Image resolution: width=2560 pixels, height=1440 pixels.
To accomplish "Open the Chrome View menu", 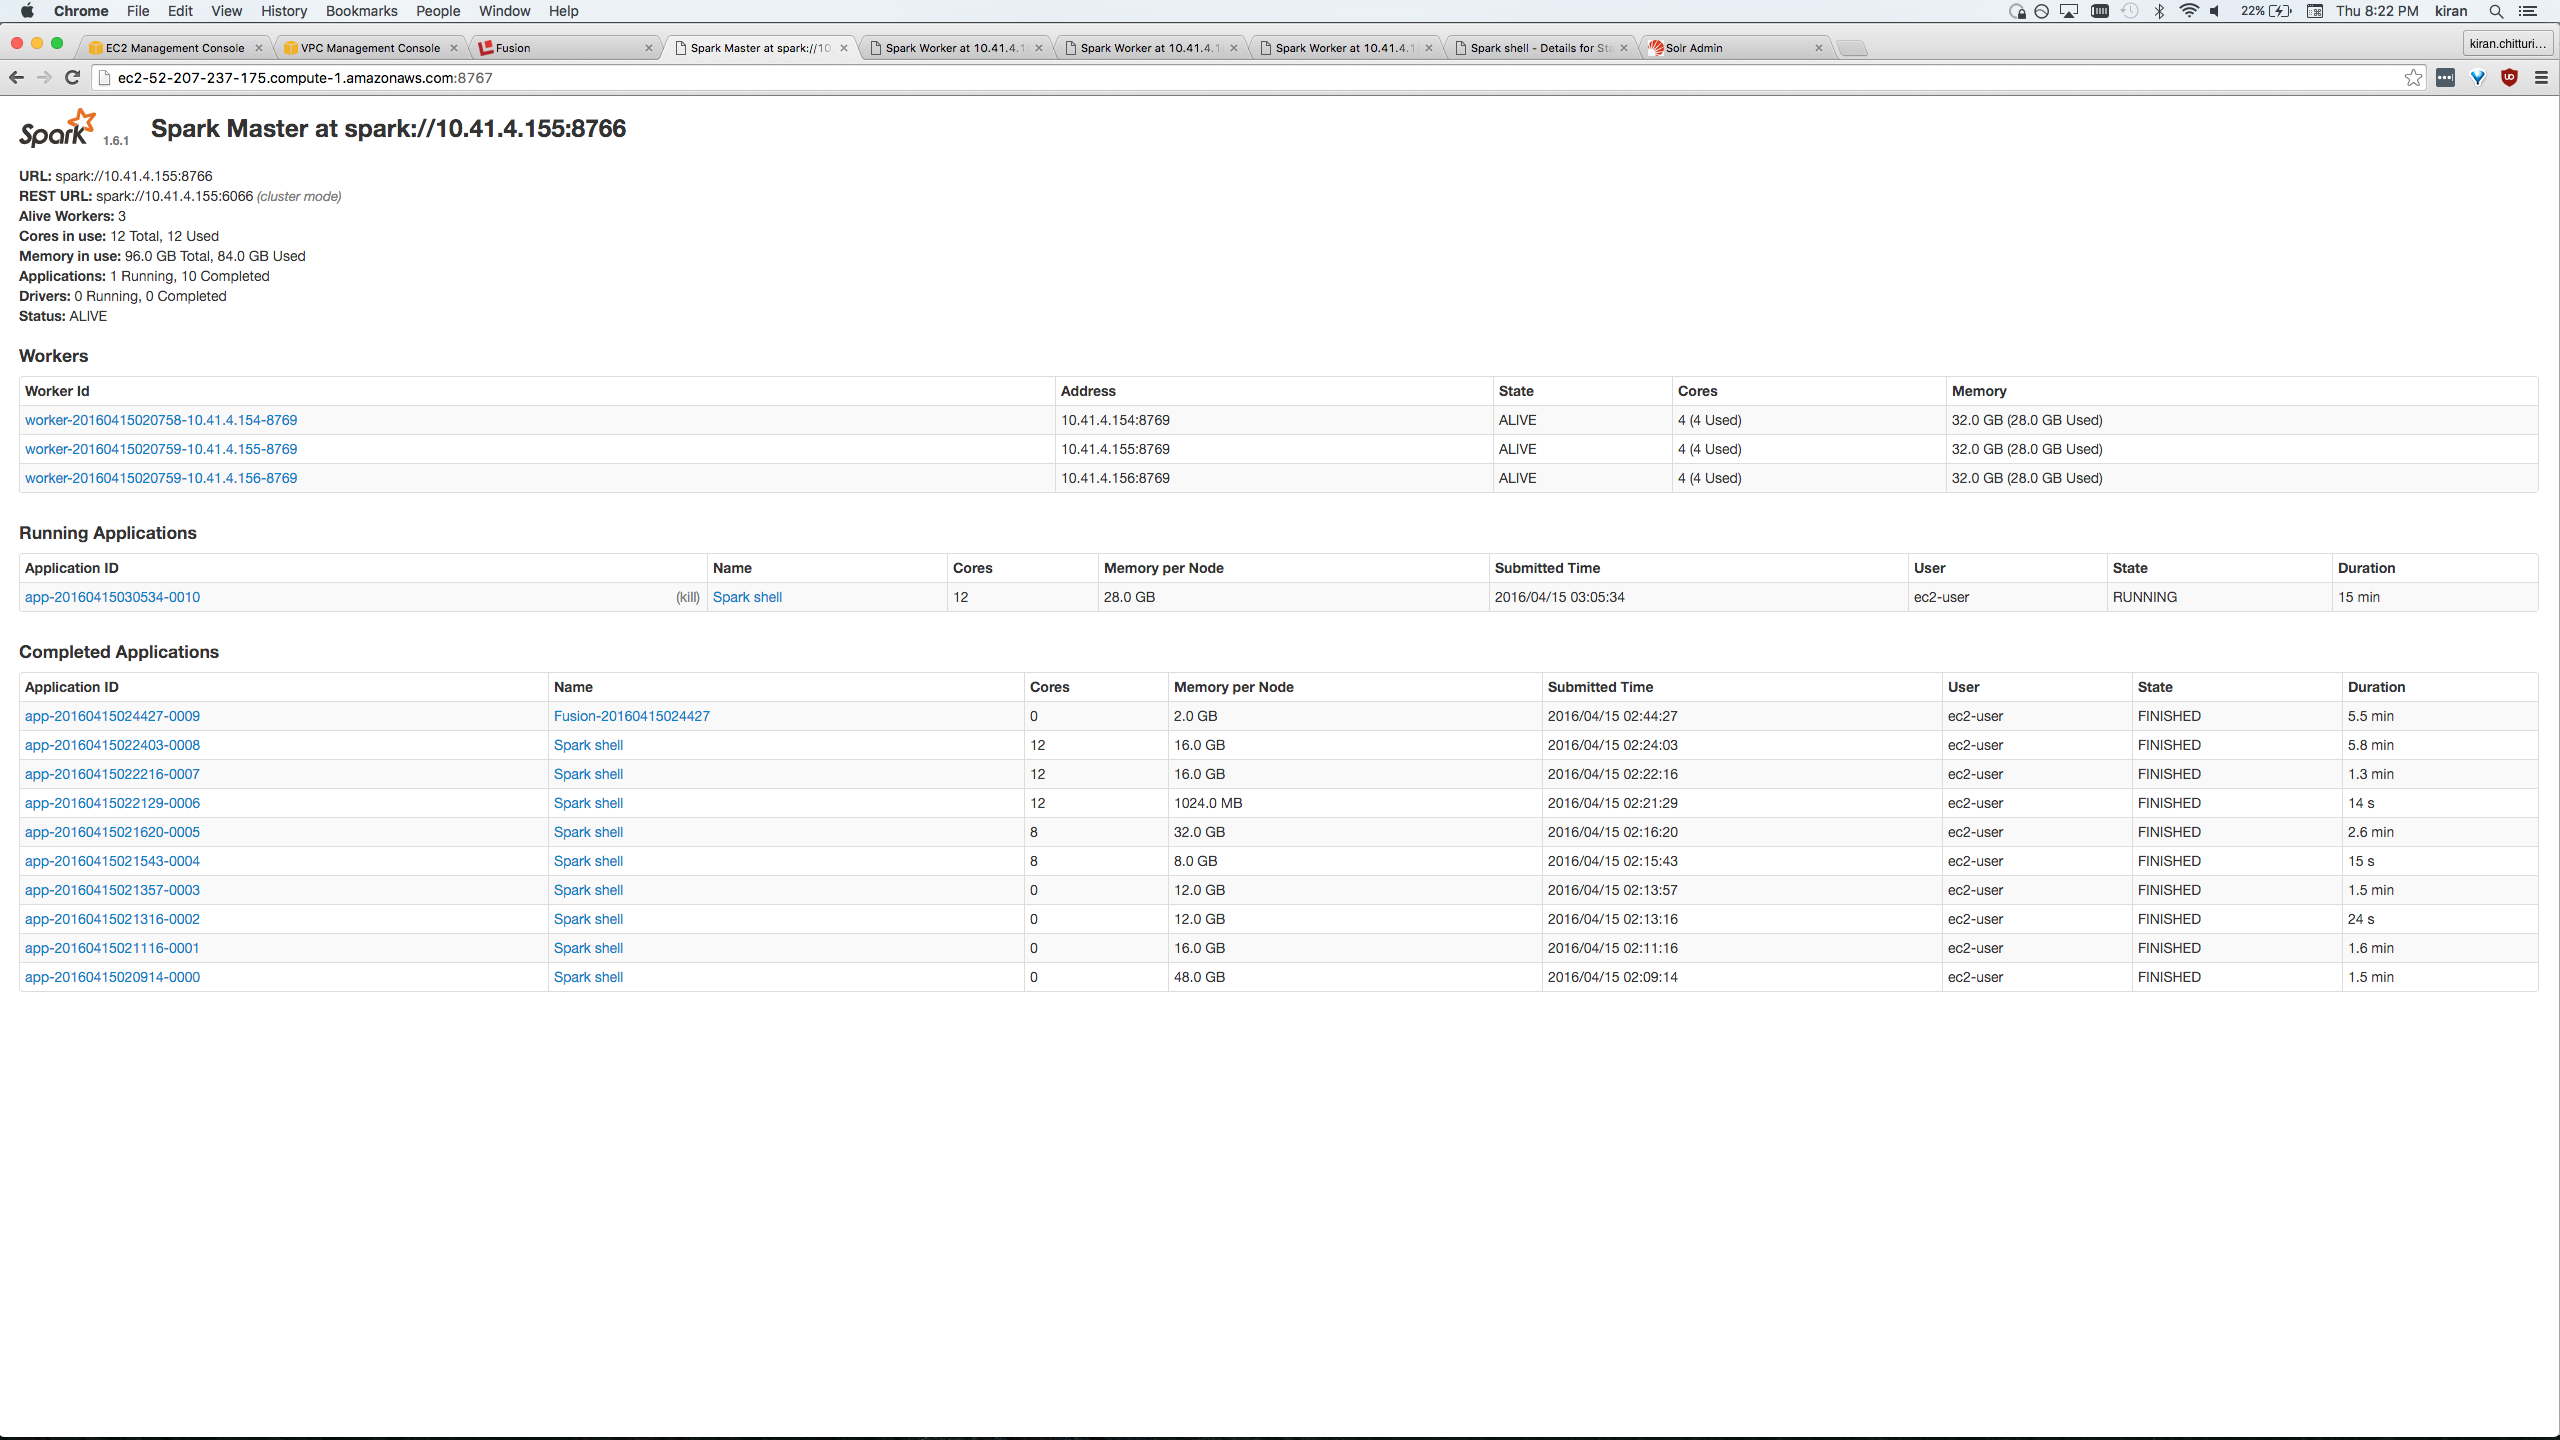I will click(x=226, y=11).
